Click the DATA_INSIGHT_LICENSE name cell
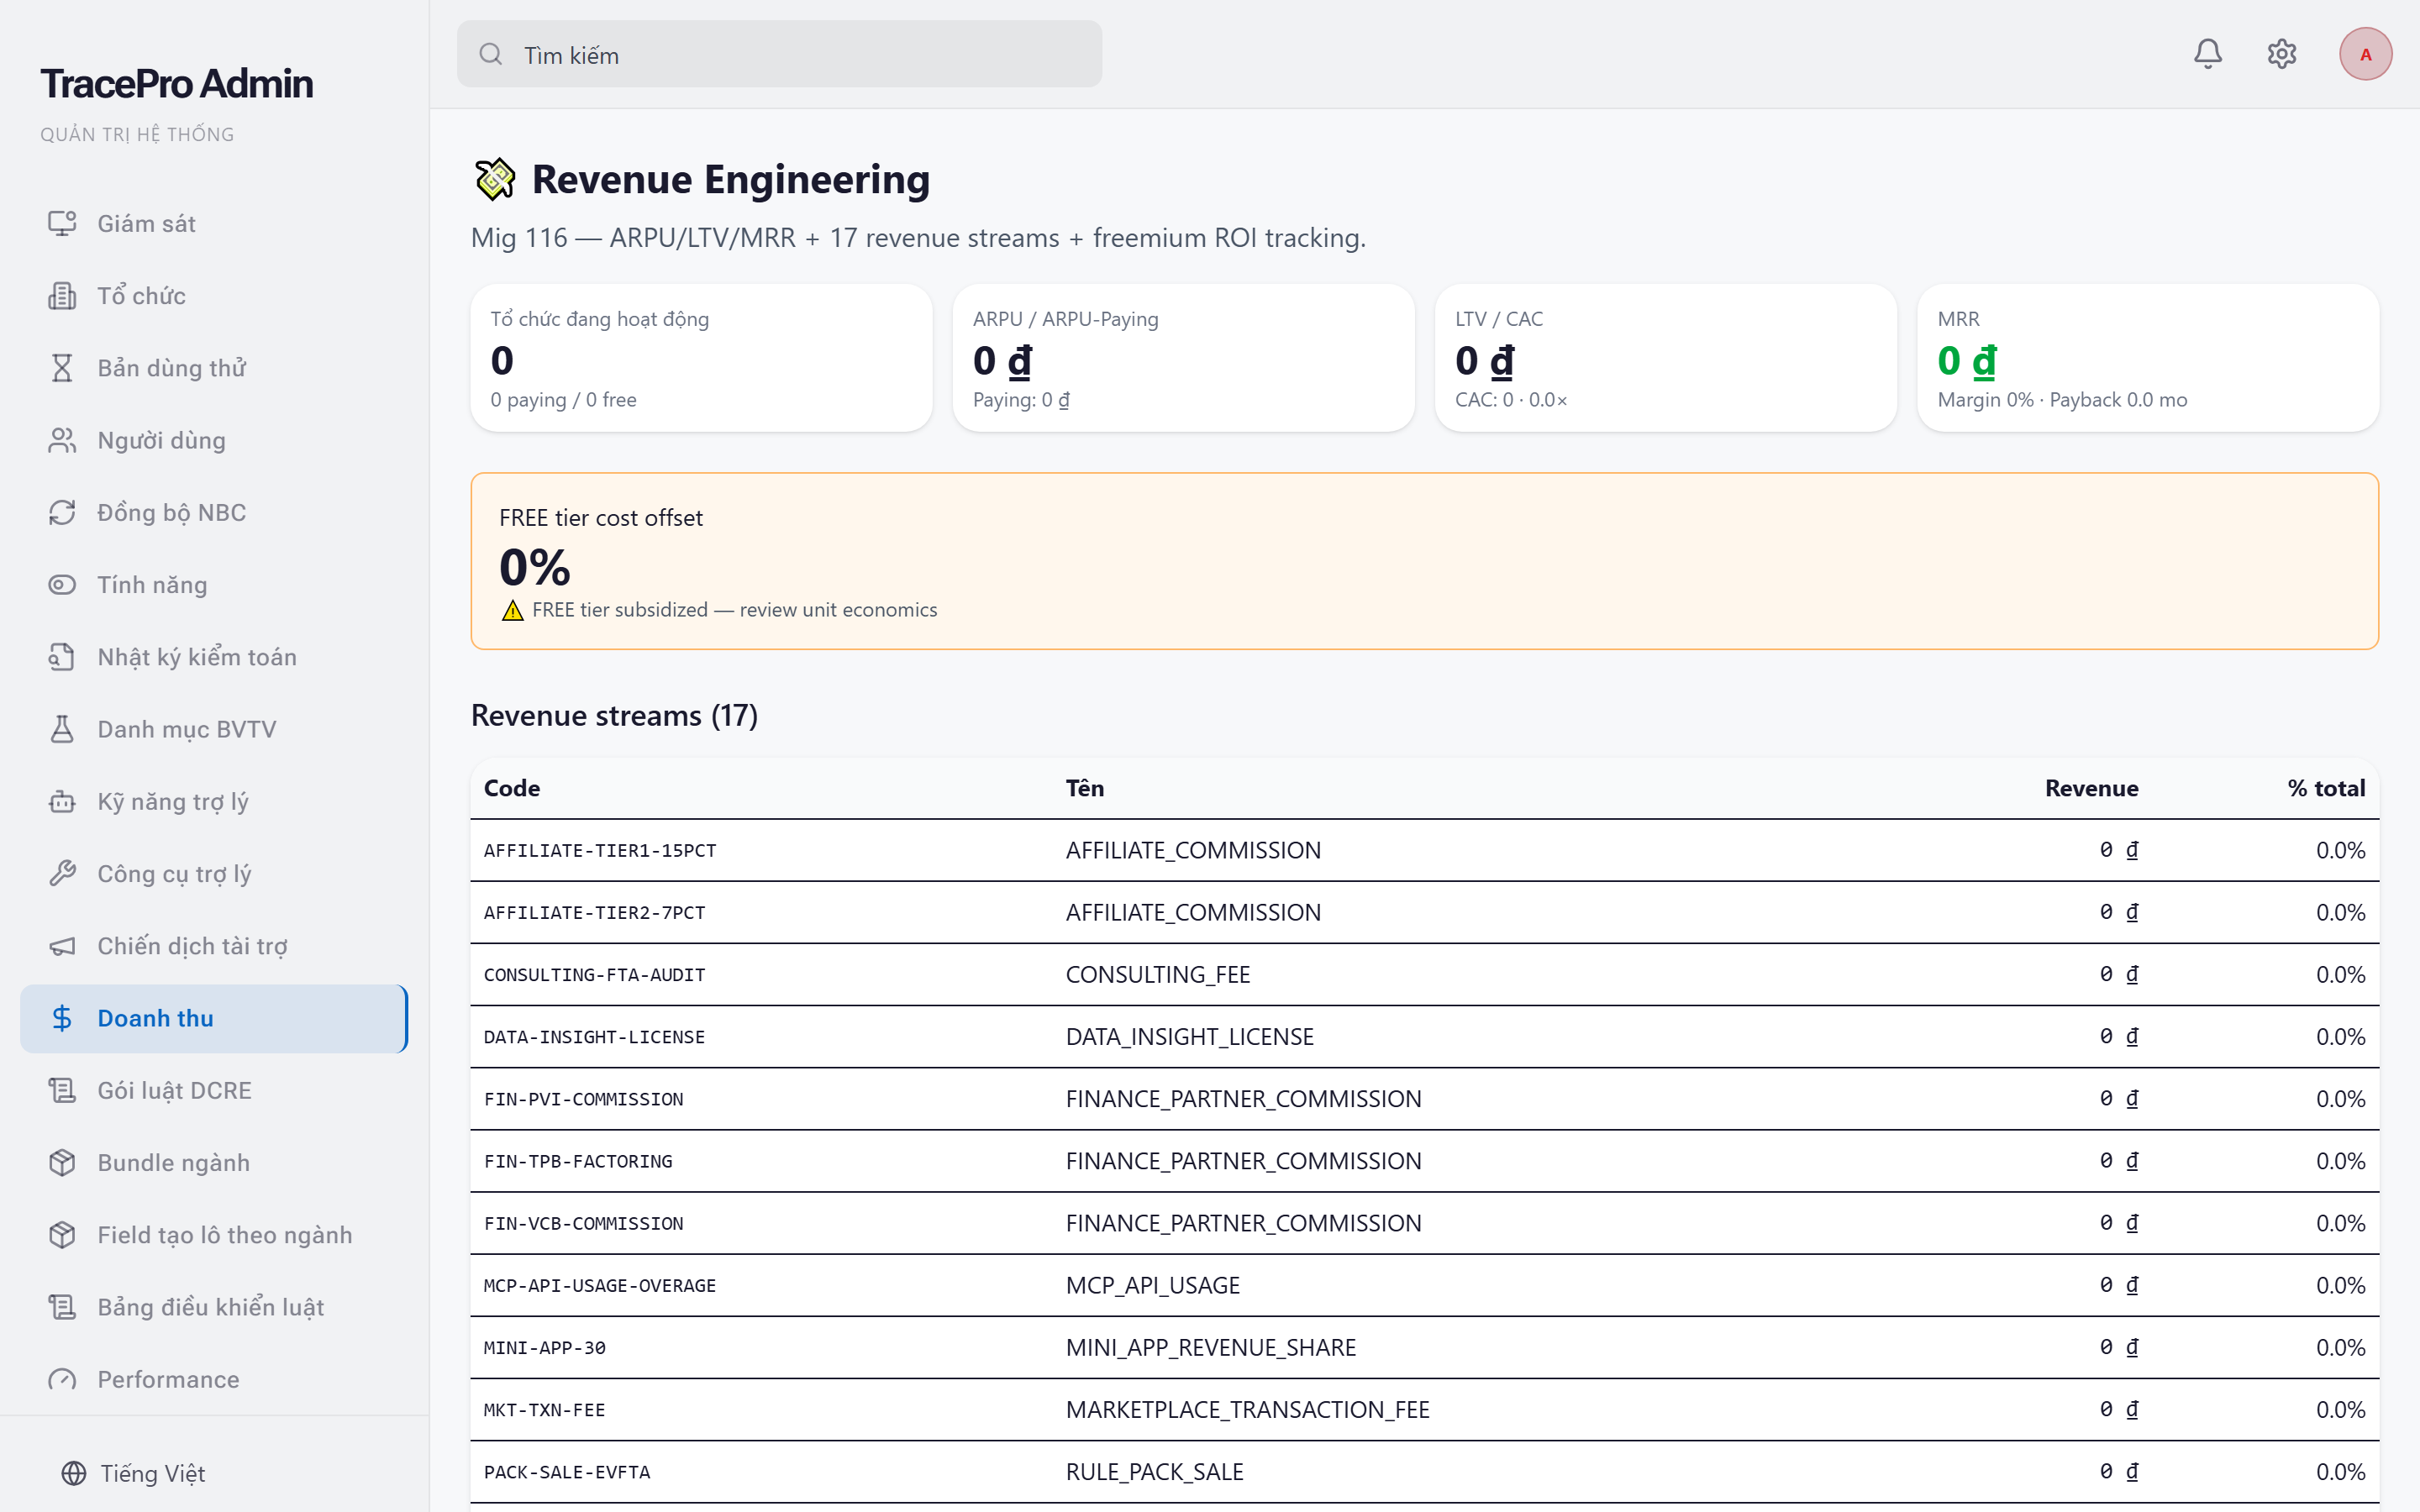 pyautogui.click(x=1189, y=1036)
